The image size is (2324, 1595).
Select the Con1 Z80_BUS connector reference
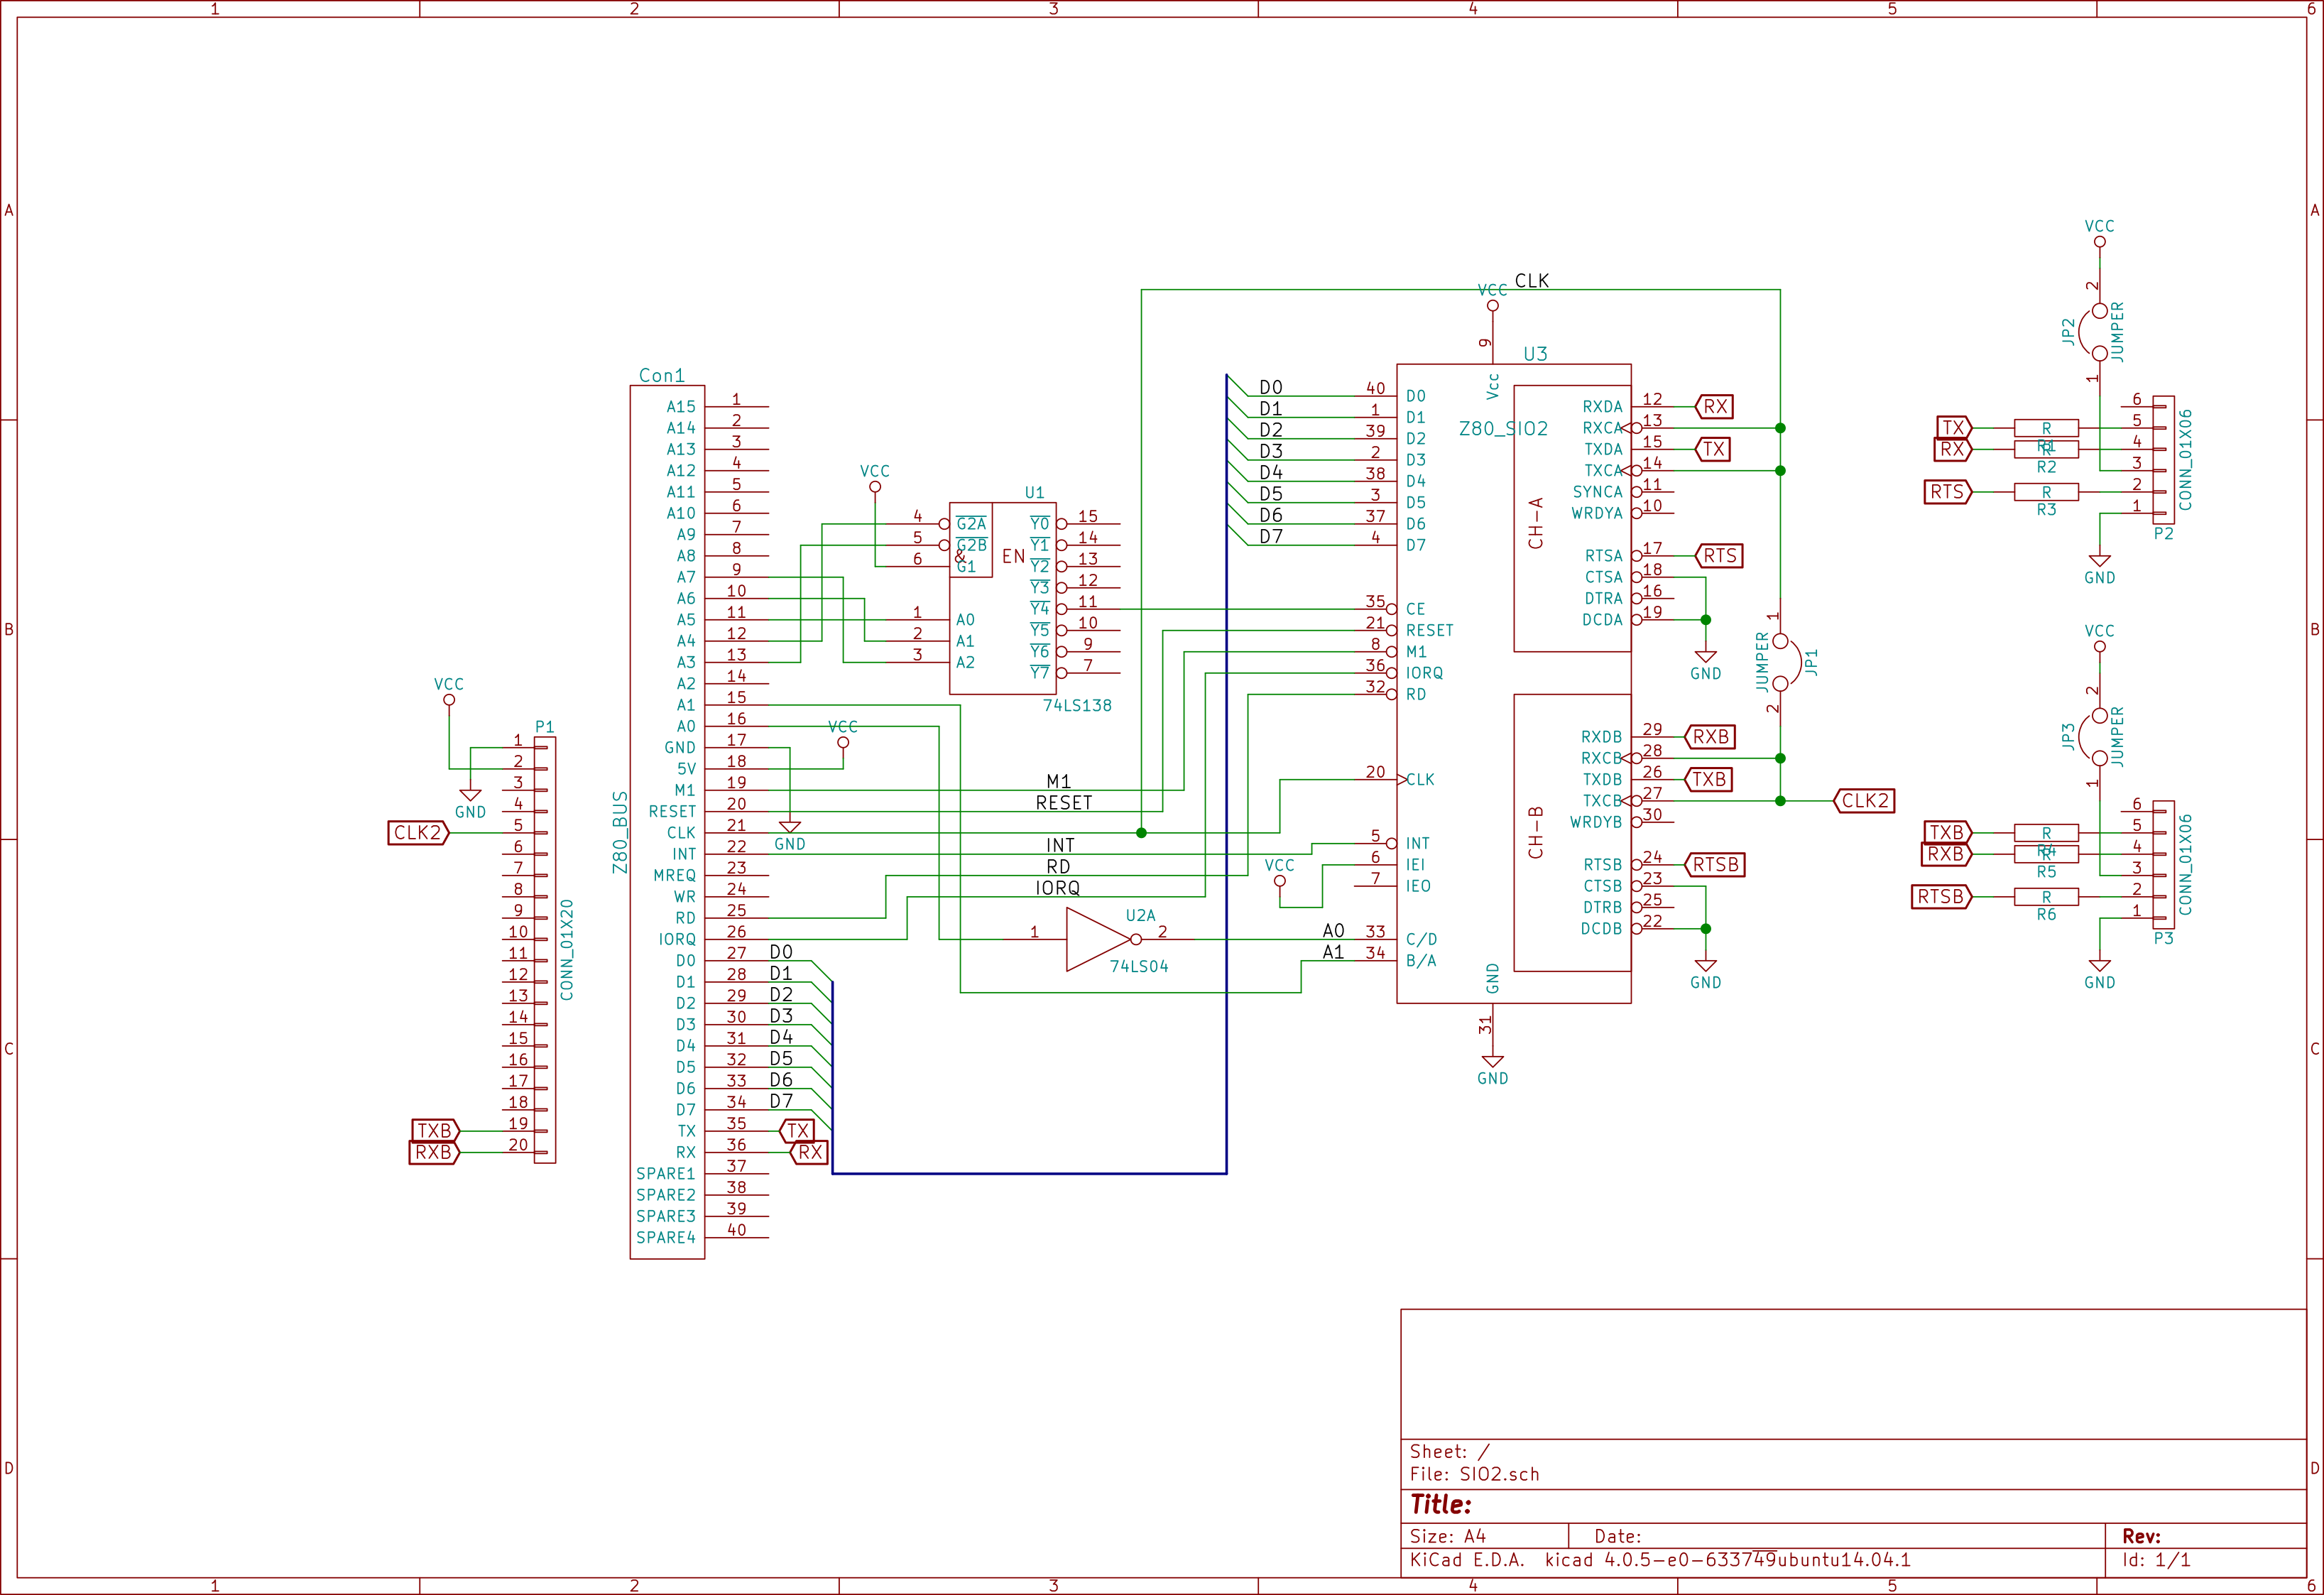[x=661, y=376]
